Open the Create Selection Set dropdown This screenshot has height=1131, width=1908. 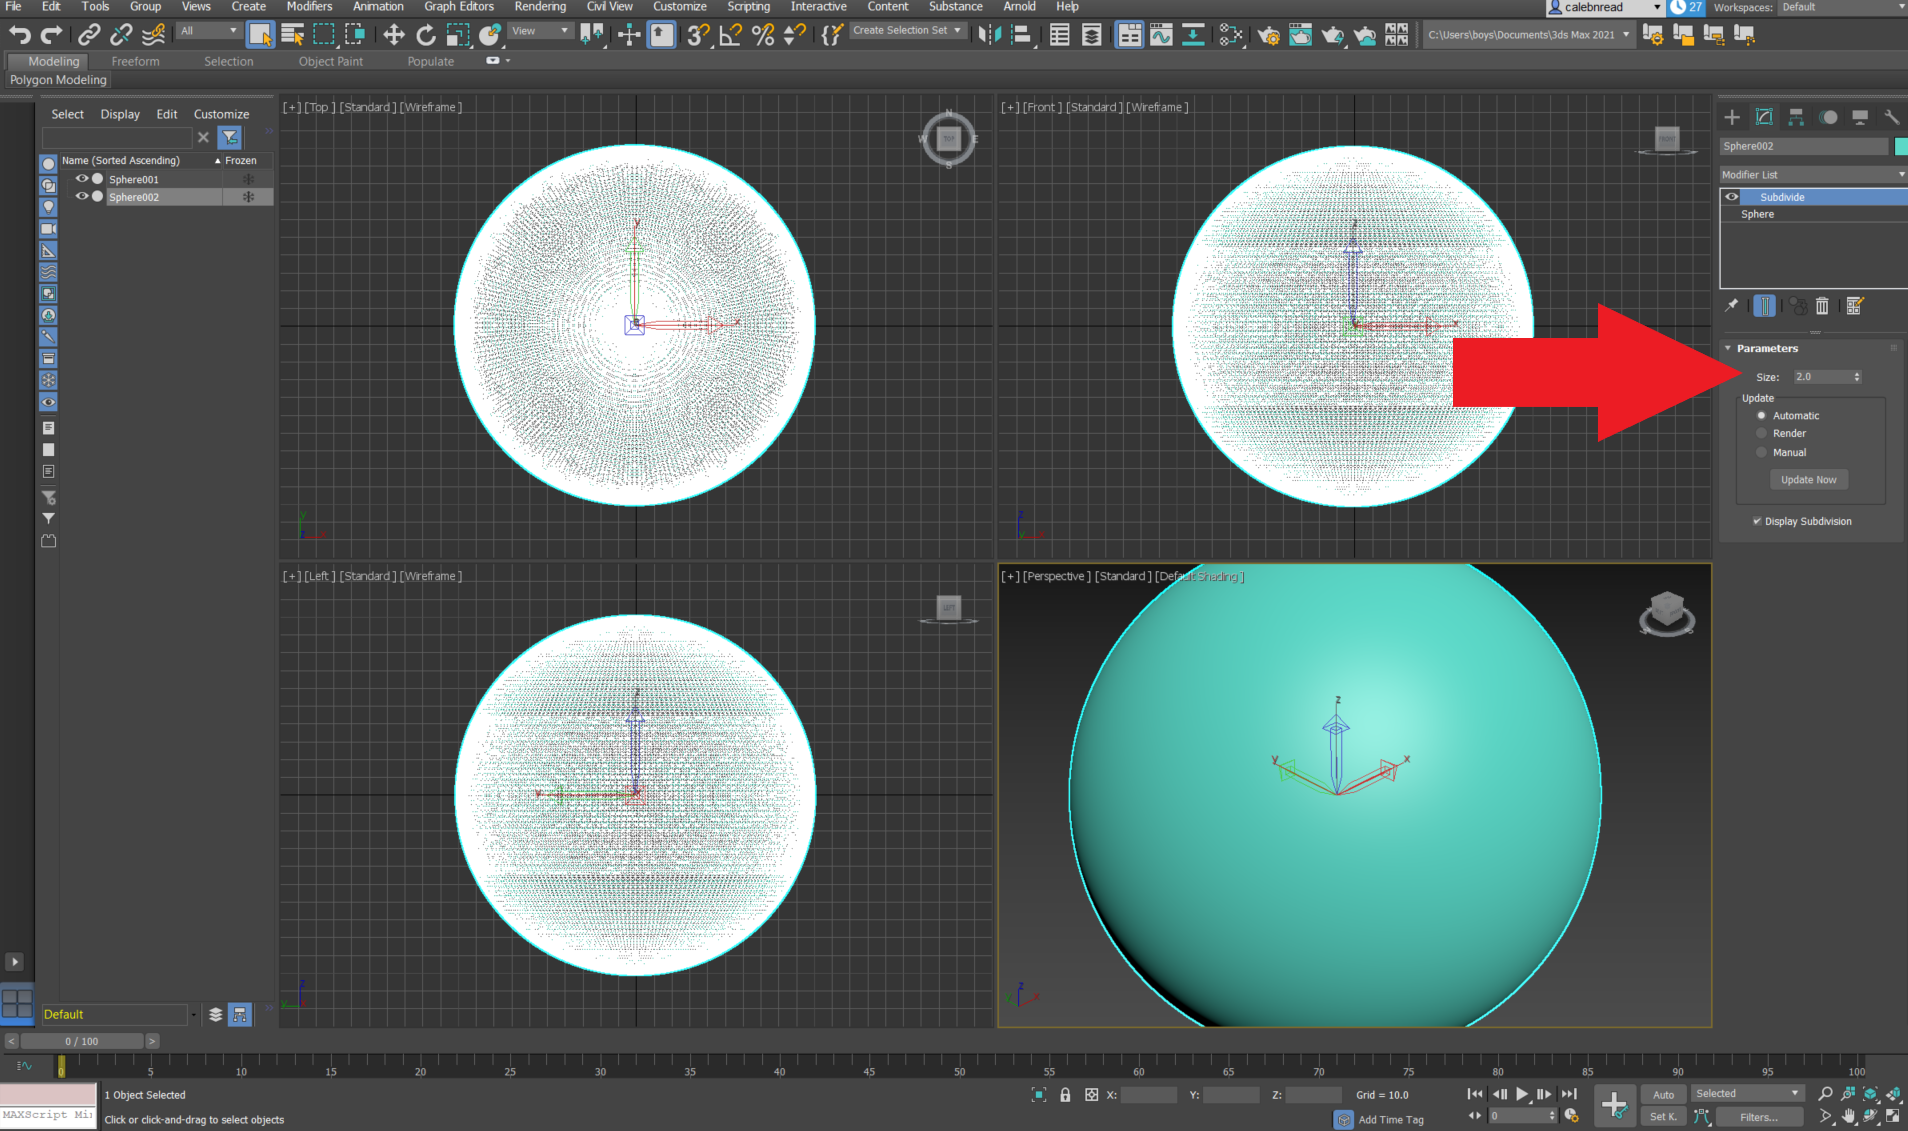point(955,30)
